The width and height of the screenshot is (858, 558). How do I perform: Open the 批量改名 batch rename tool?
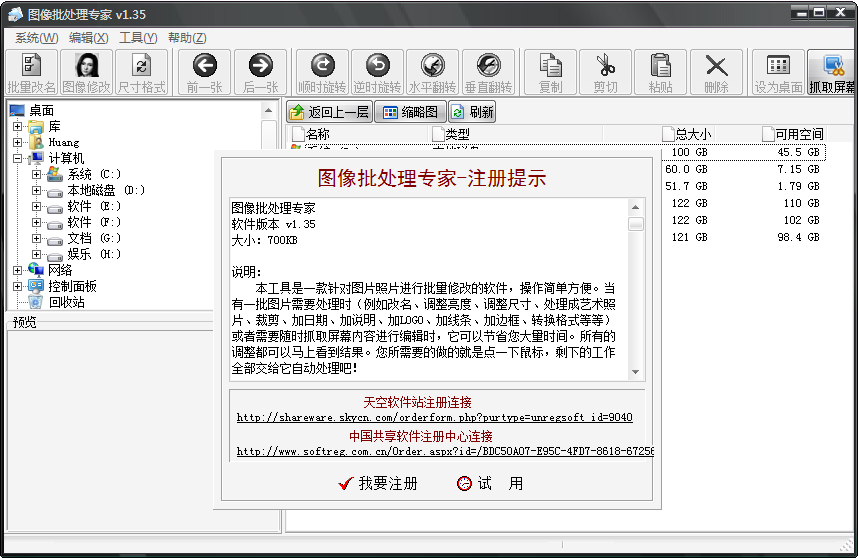coord(31,72)
